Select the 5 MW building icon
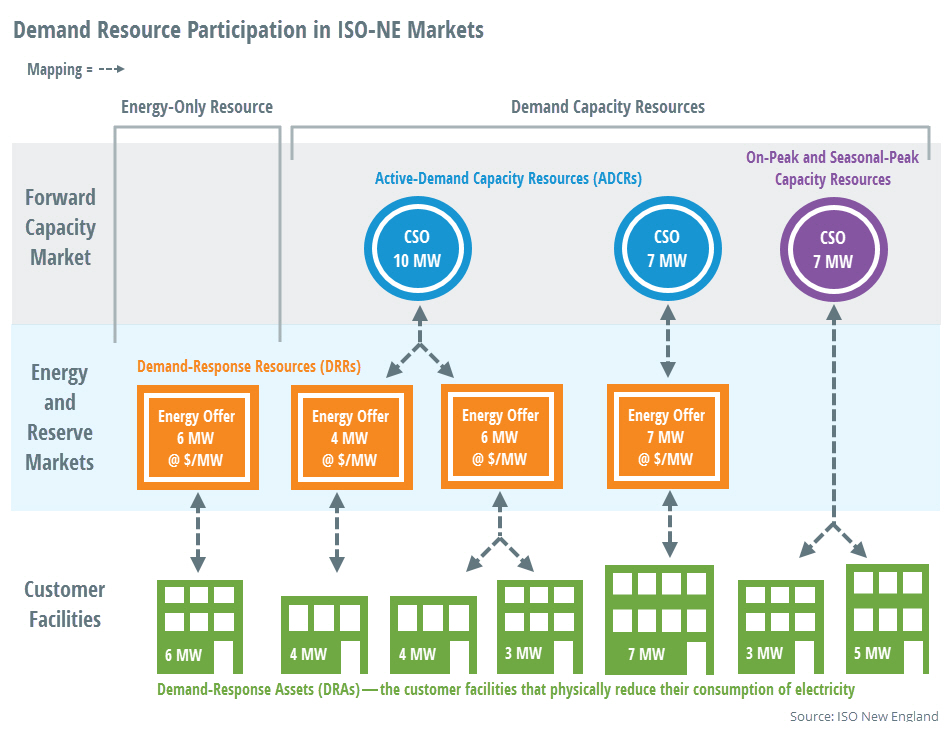945x731 pixels. (886, 620)
